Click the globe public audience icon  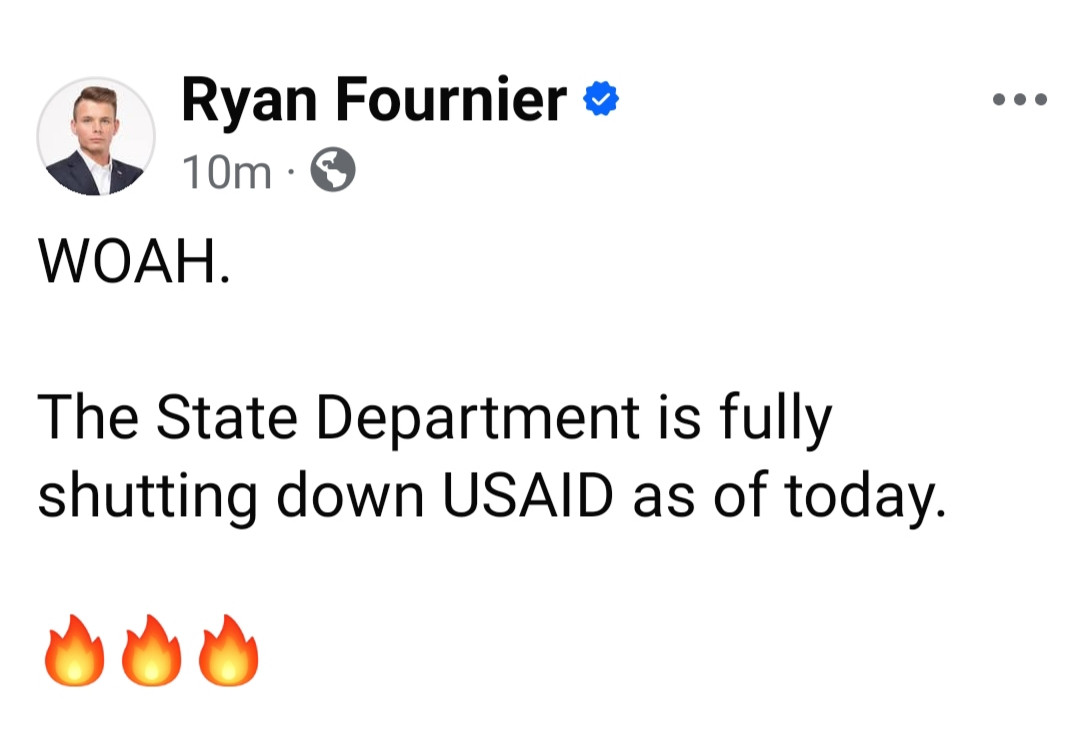tap(333, 172)
